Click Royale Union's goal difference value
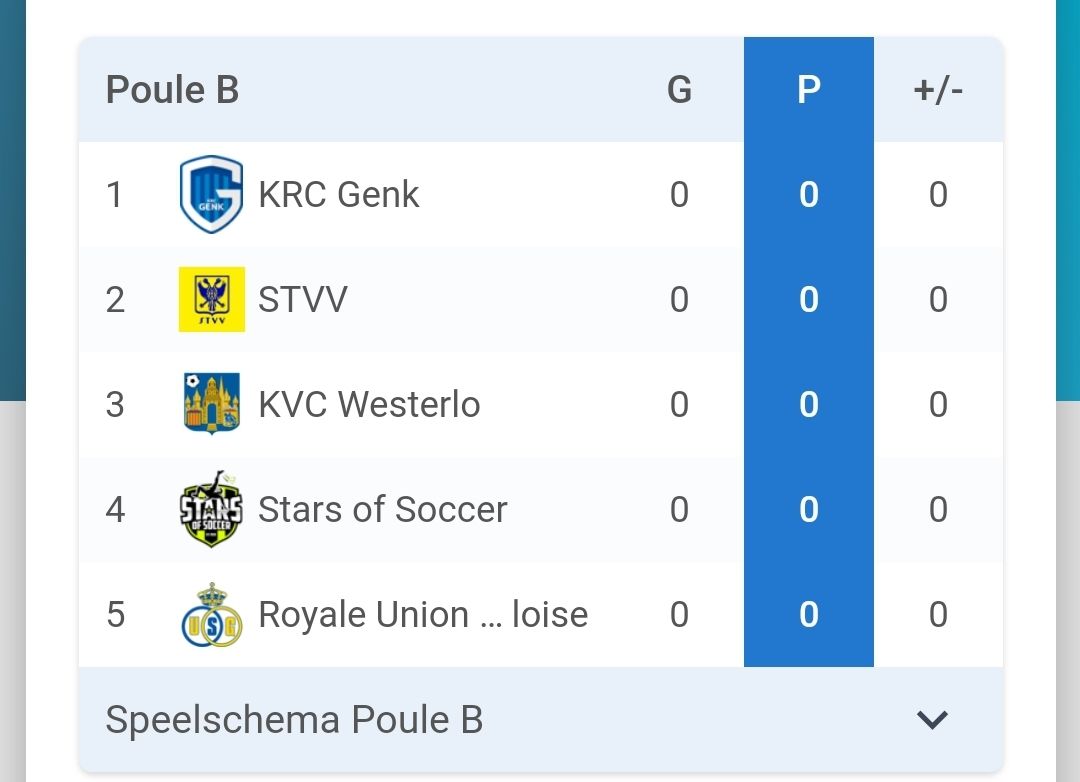The width and height of the screenshot is (1080, 782). click(938, 614)
